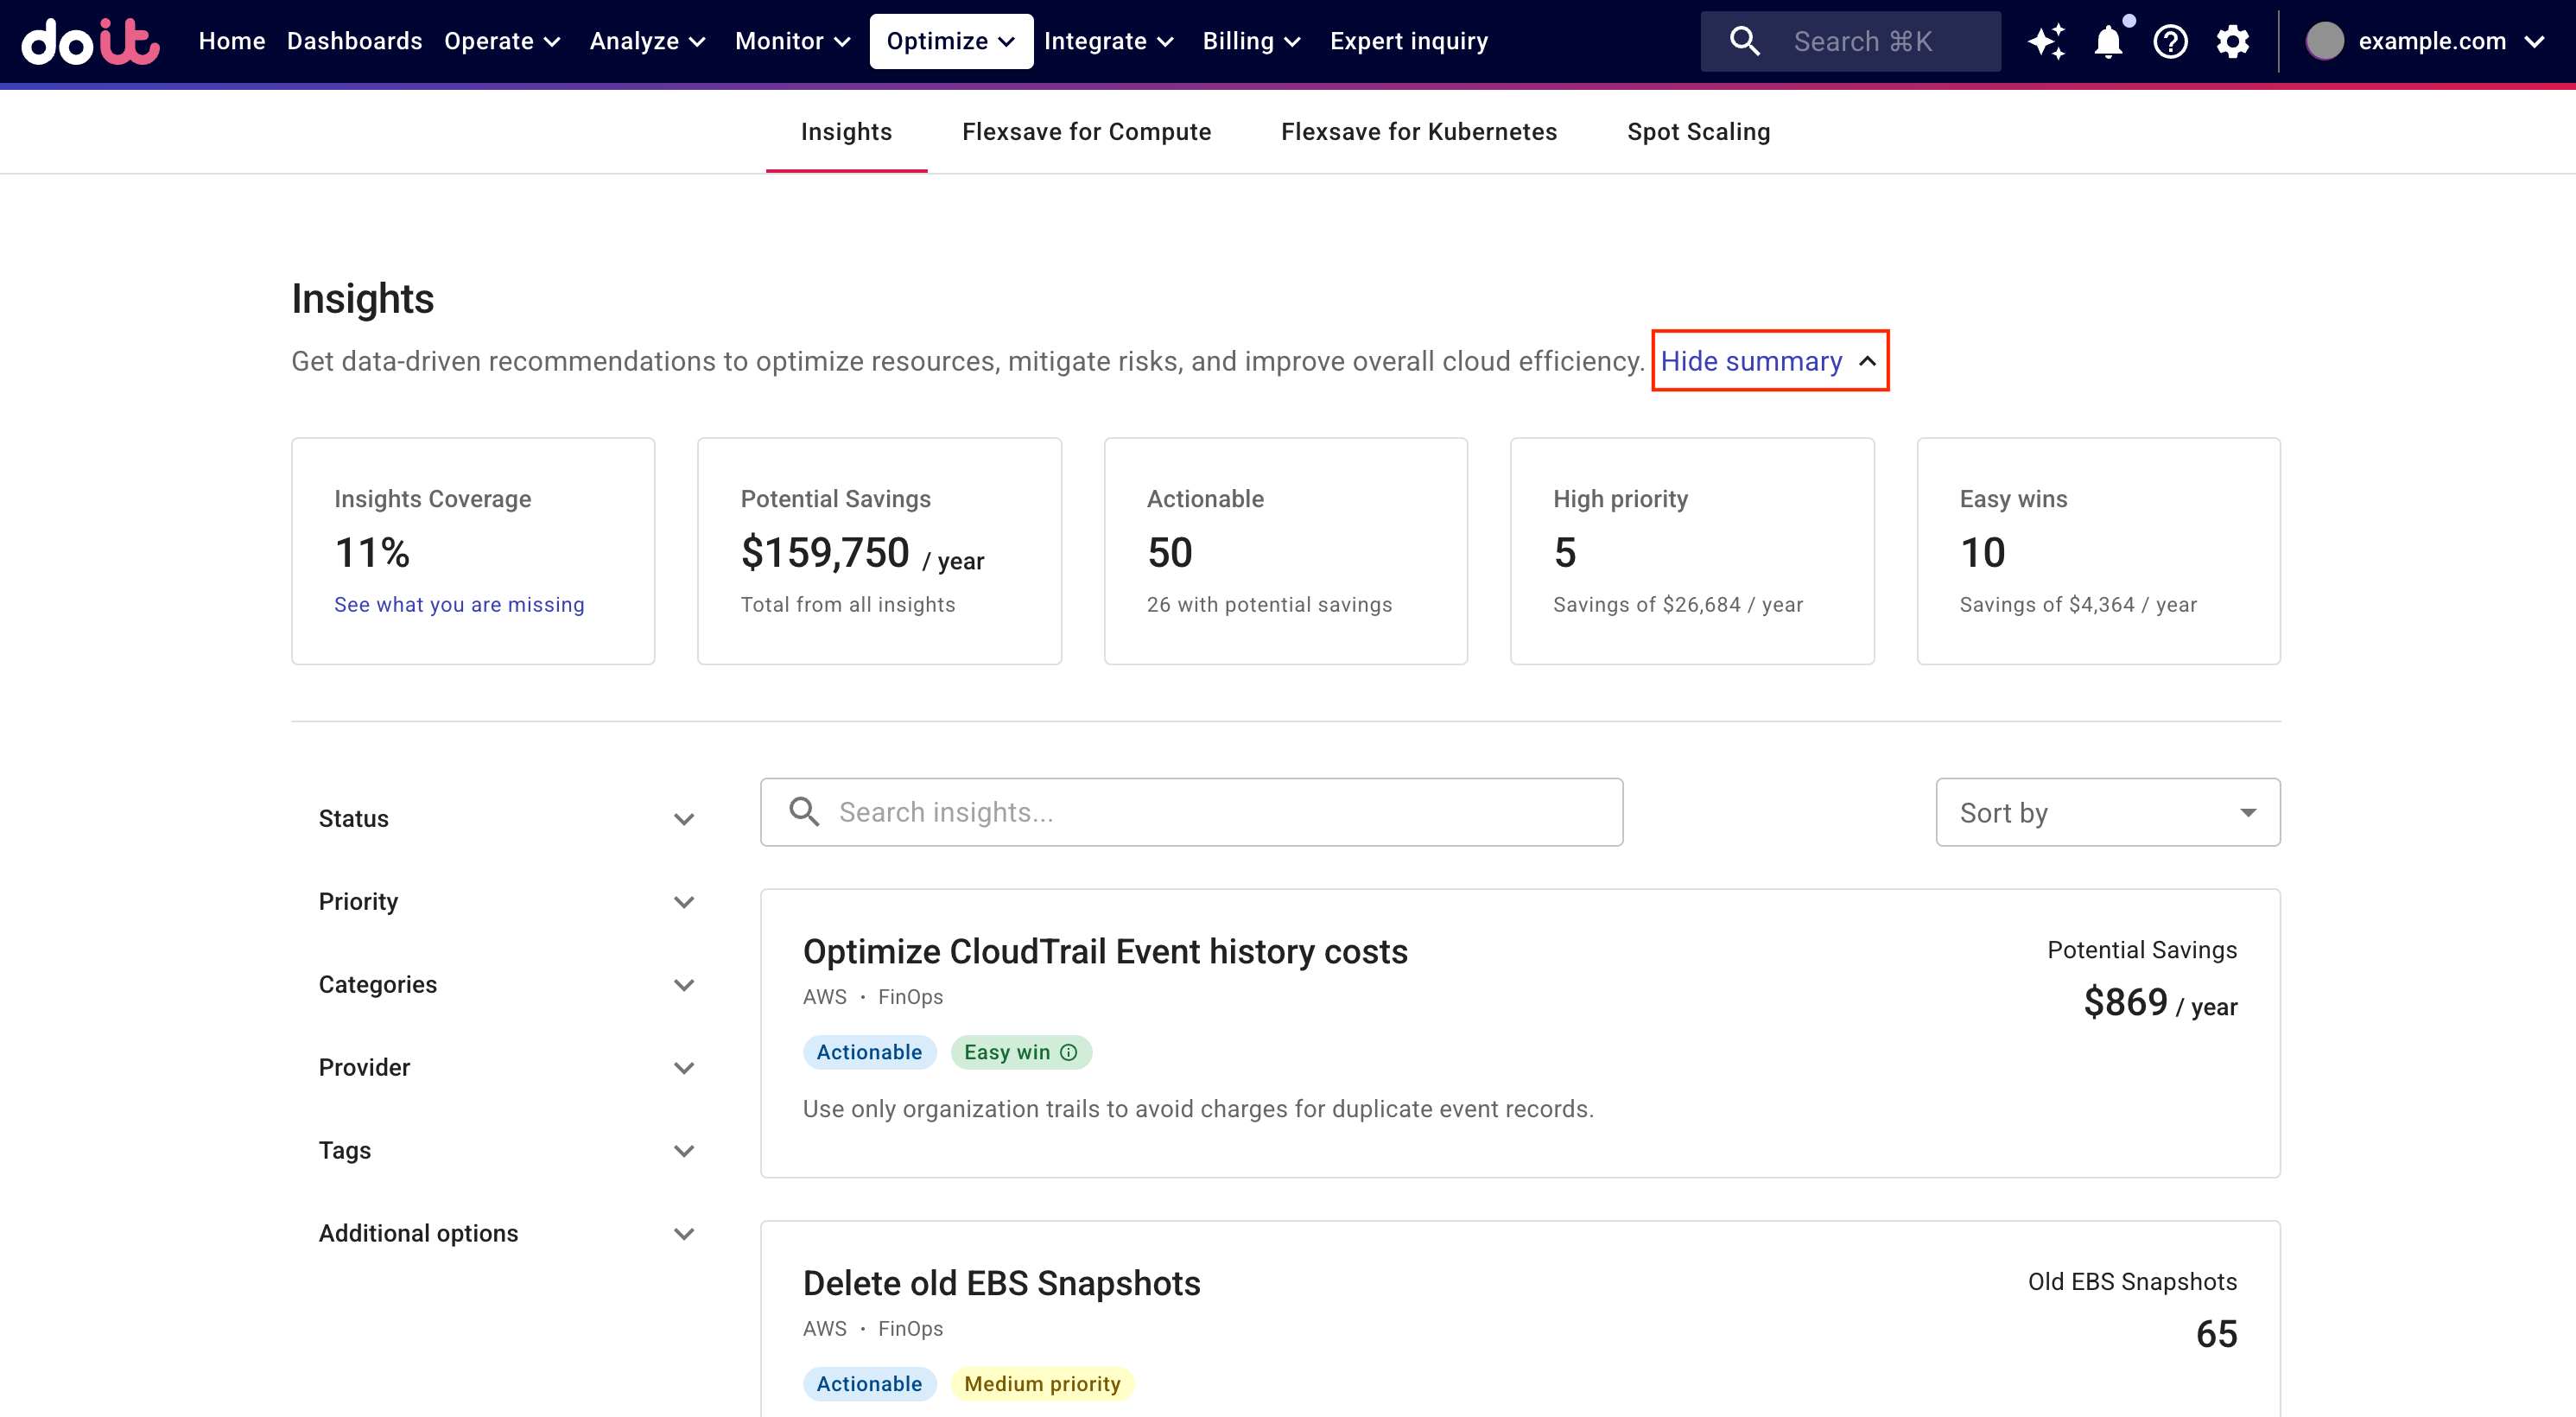Switch to the Spot Scaling tab
Image resolution: width=2576 pixels, height=1417 pixels.
[1698, 132]
